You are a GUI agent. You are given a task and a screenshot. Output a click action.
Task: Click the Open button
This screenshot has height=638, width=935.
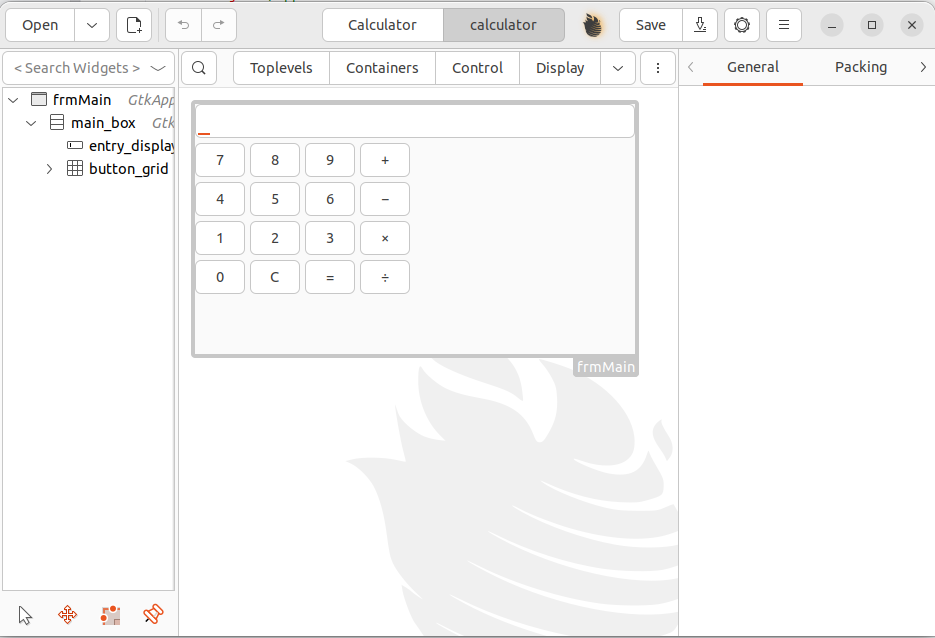(40, 25)
